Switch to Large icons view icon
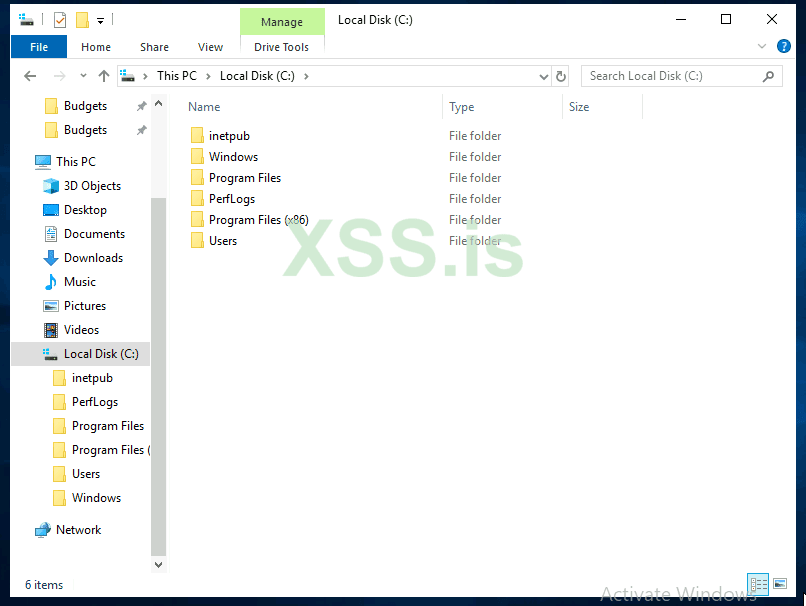The width and height of the screenshot is (806, 606). pos(780,584)
